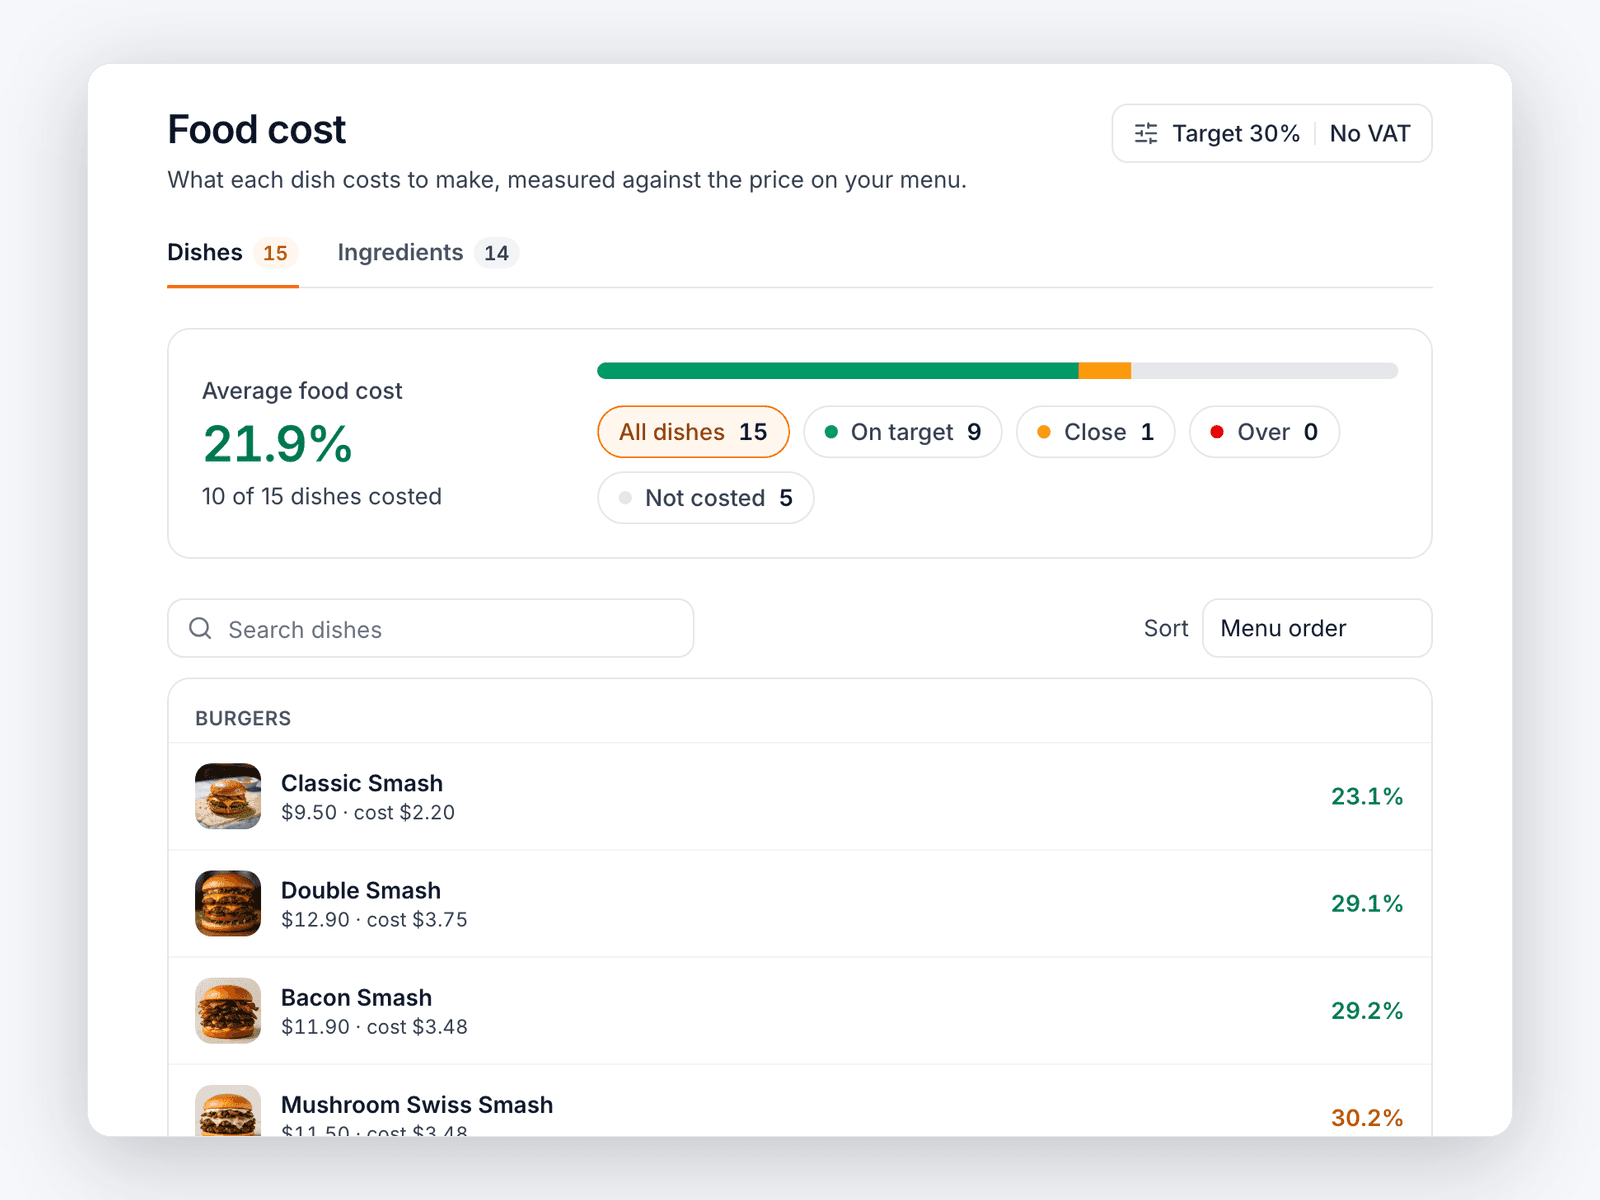Open the Bacon Smash thumbnail
The width and height of the screenshot is (1600, 1200).
coord(228,1010)
